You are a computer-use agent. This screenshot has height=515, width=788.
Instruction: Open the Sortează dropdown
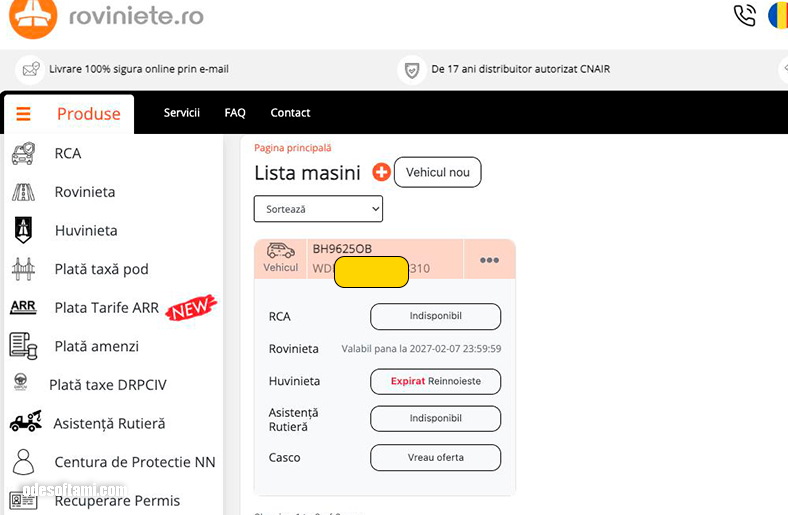(318, 209)
